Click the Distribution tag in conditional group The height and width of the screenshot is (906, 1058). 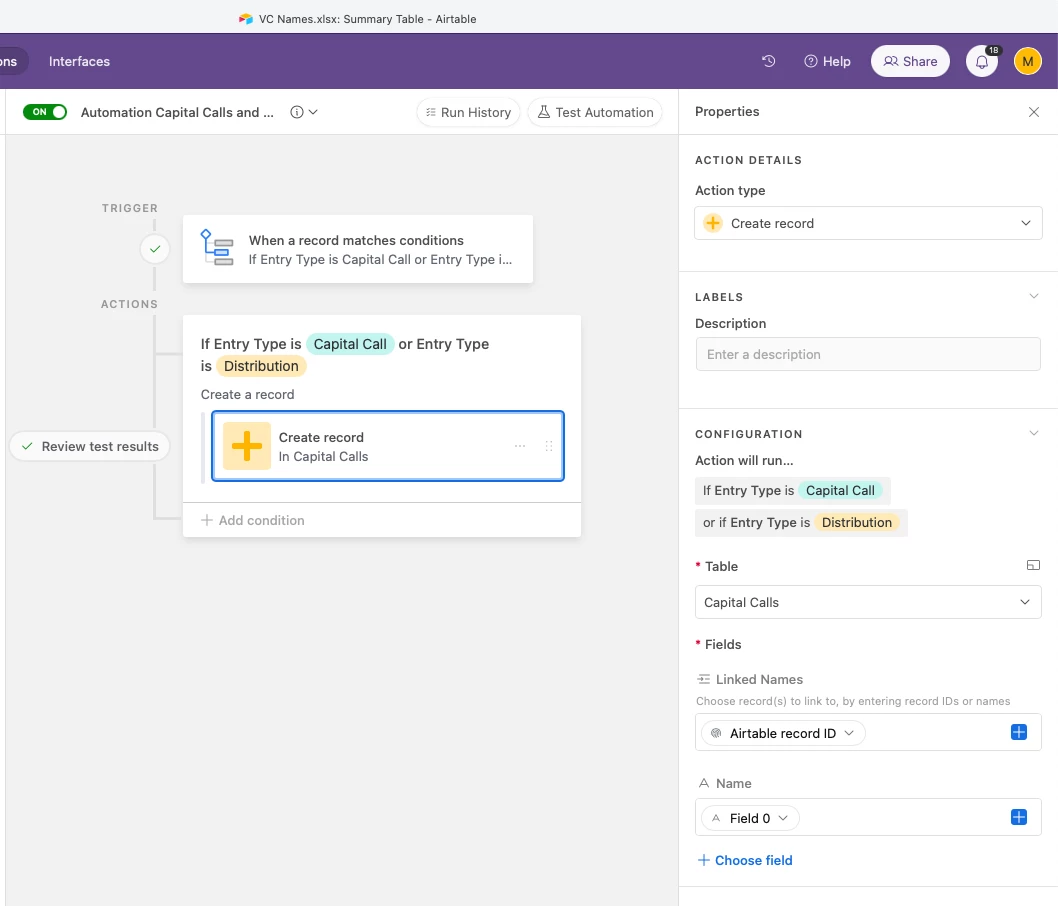coord(261,366)
